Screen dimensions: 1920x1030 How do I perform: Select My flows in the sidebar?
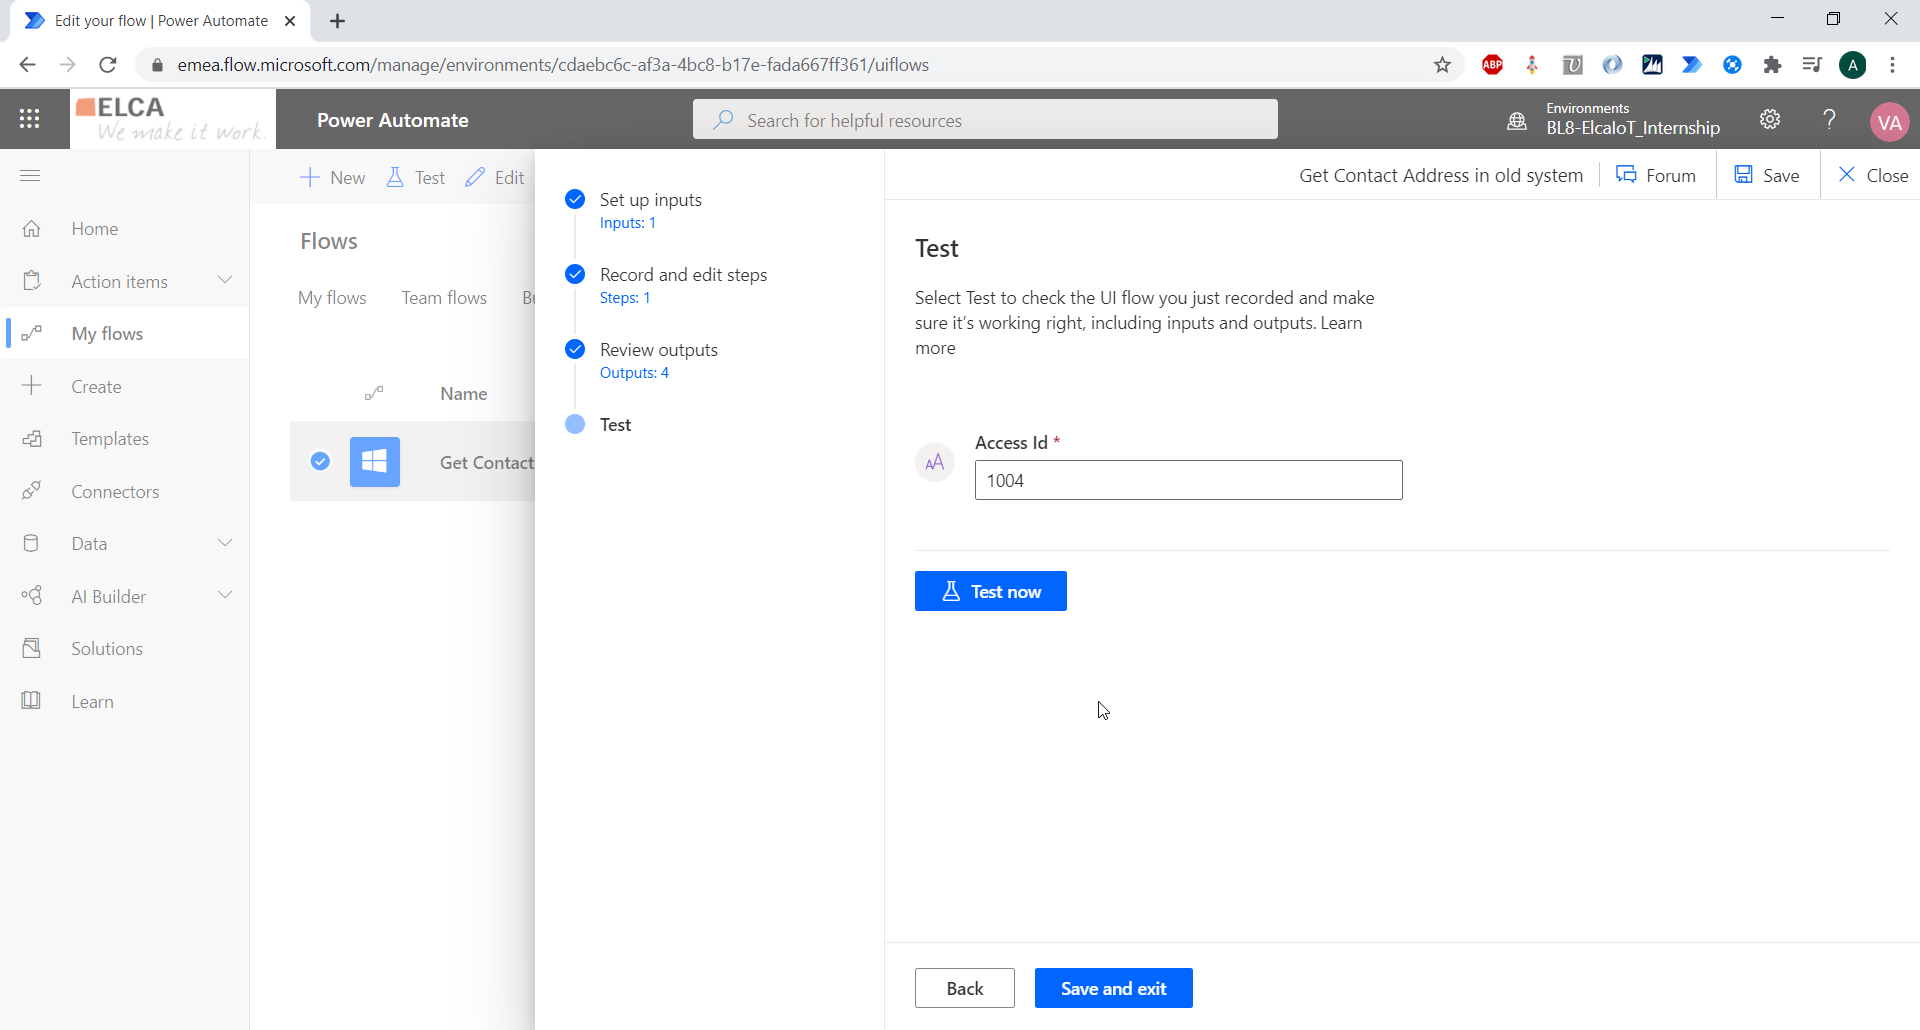pos(107,334)
